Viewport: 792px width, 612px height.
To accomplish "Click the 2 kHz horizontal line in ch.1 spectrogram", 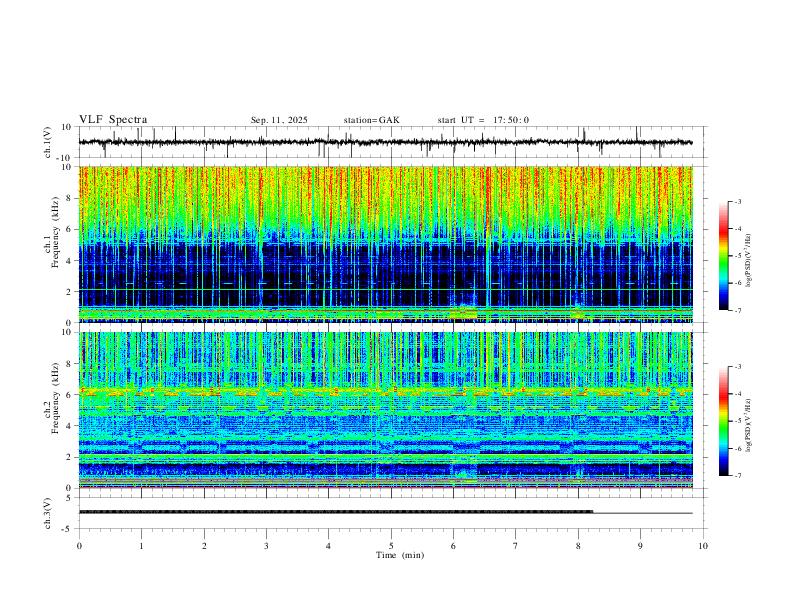I will (x=385, y=289).
